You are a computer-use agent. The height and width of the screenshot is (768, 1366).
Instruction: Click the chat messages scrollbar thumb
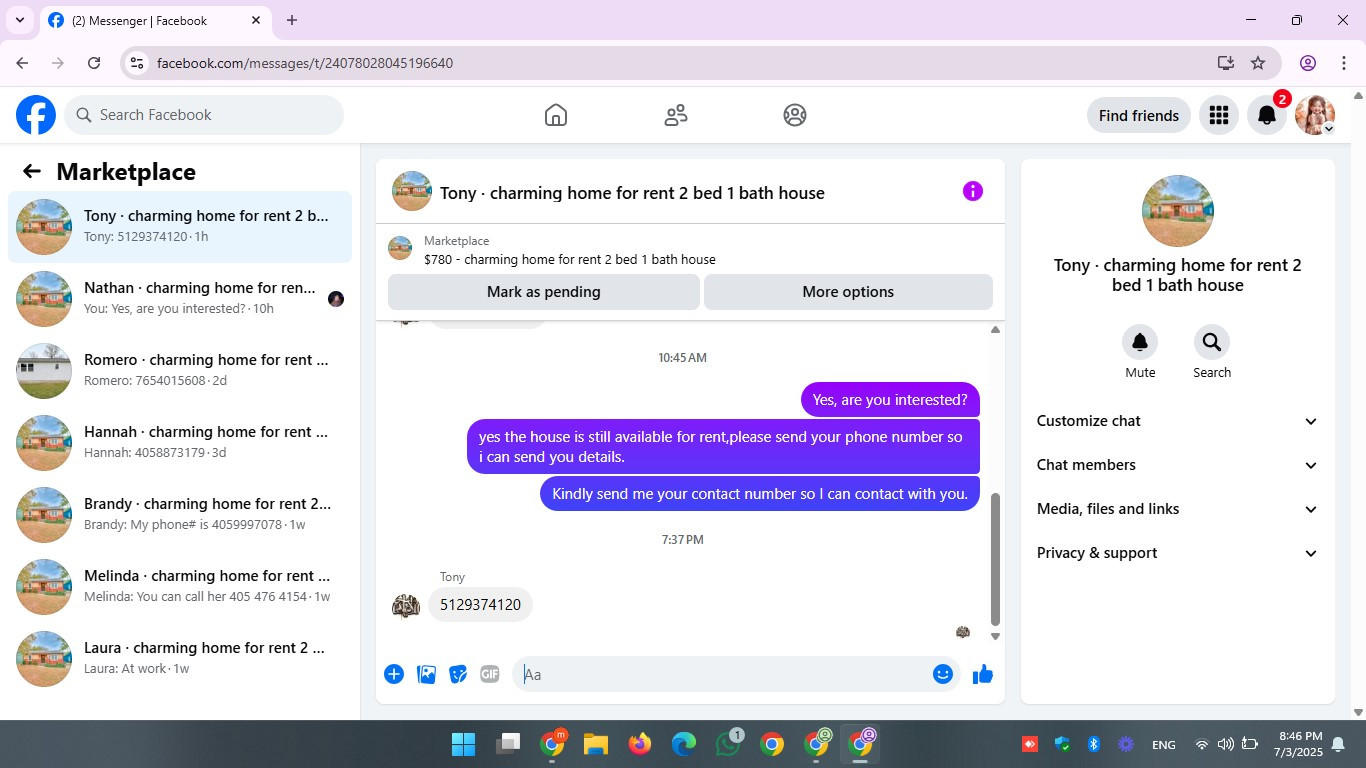click(995, 558)
